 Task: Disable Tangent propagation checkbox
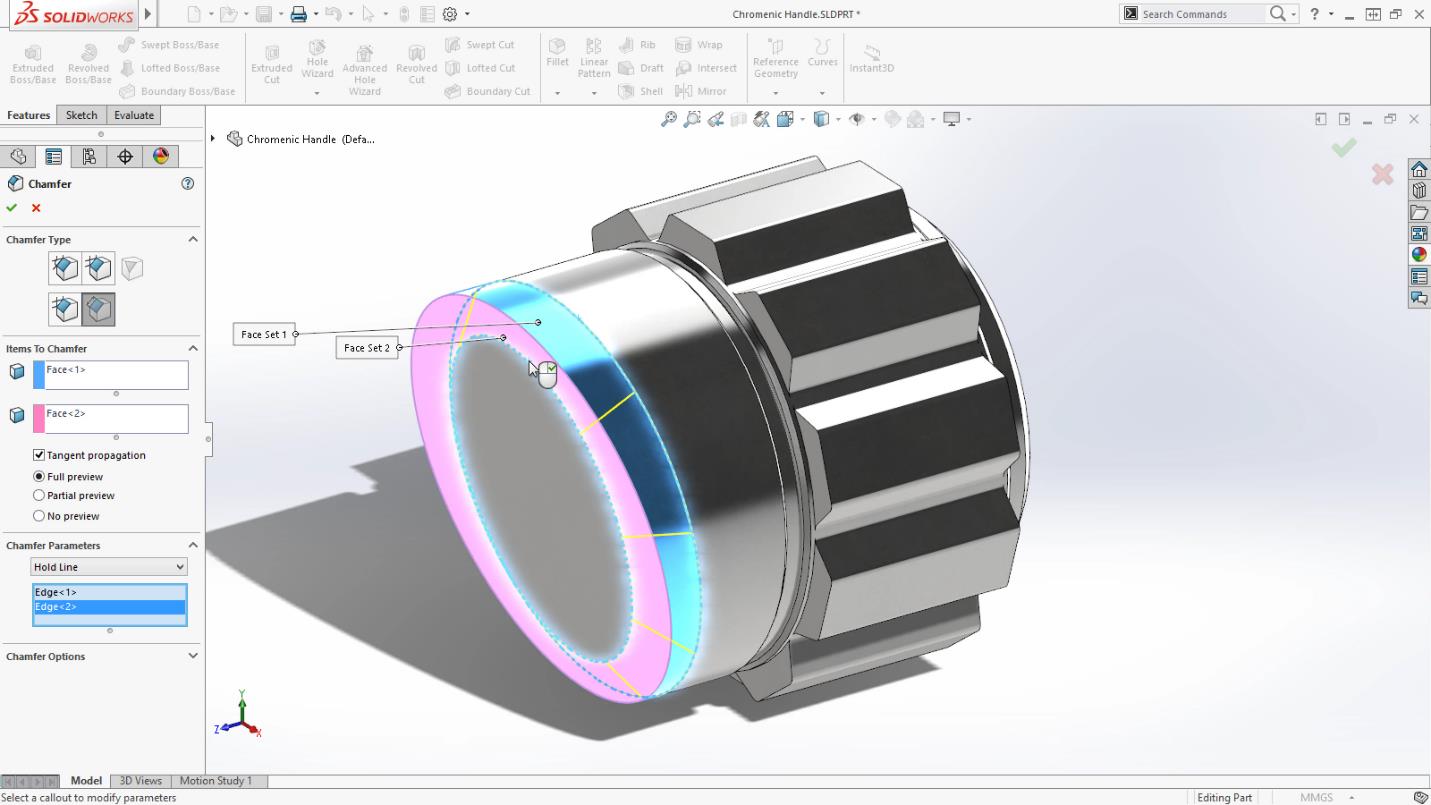point(38,455)
